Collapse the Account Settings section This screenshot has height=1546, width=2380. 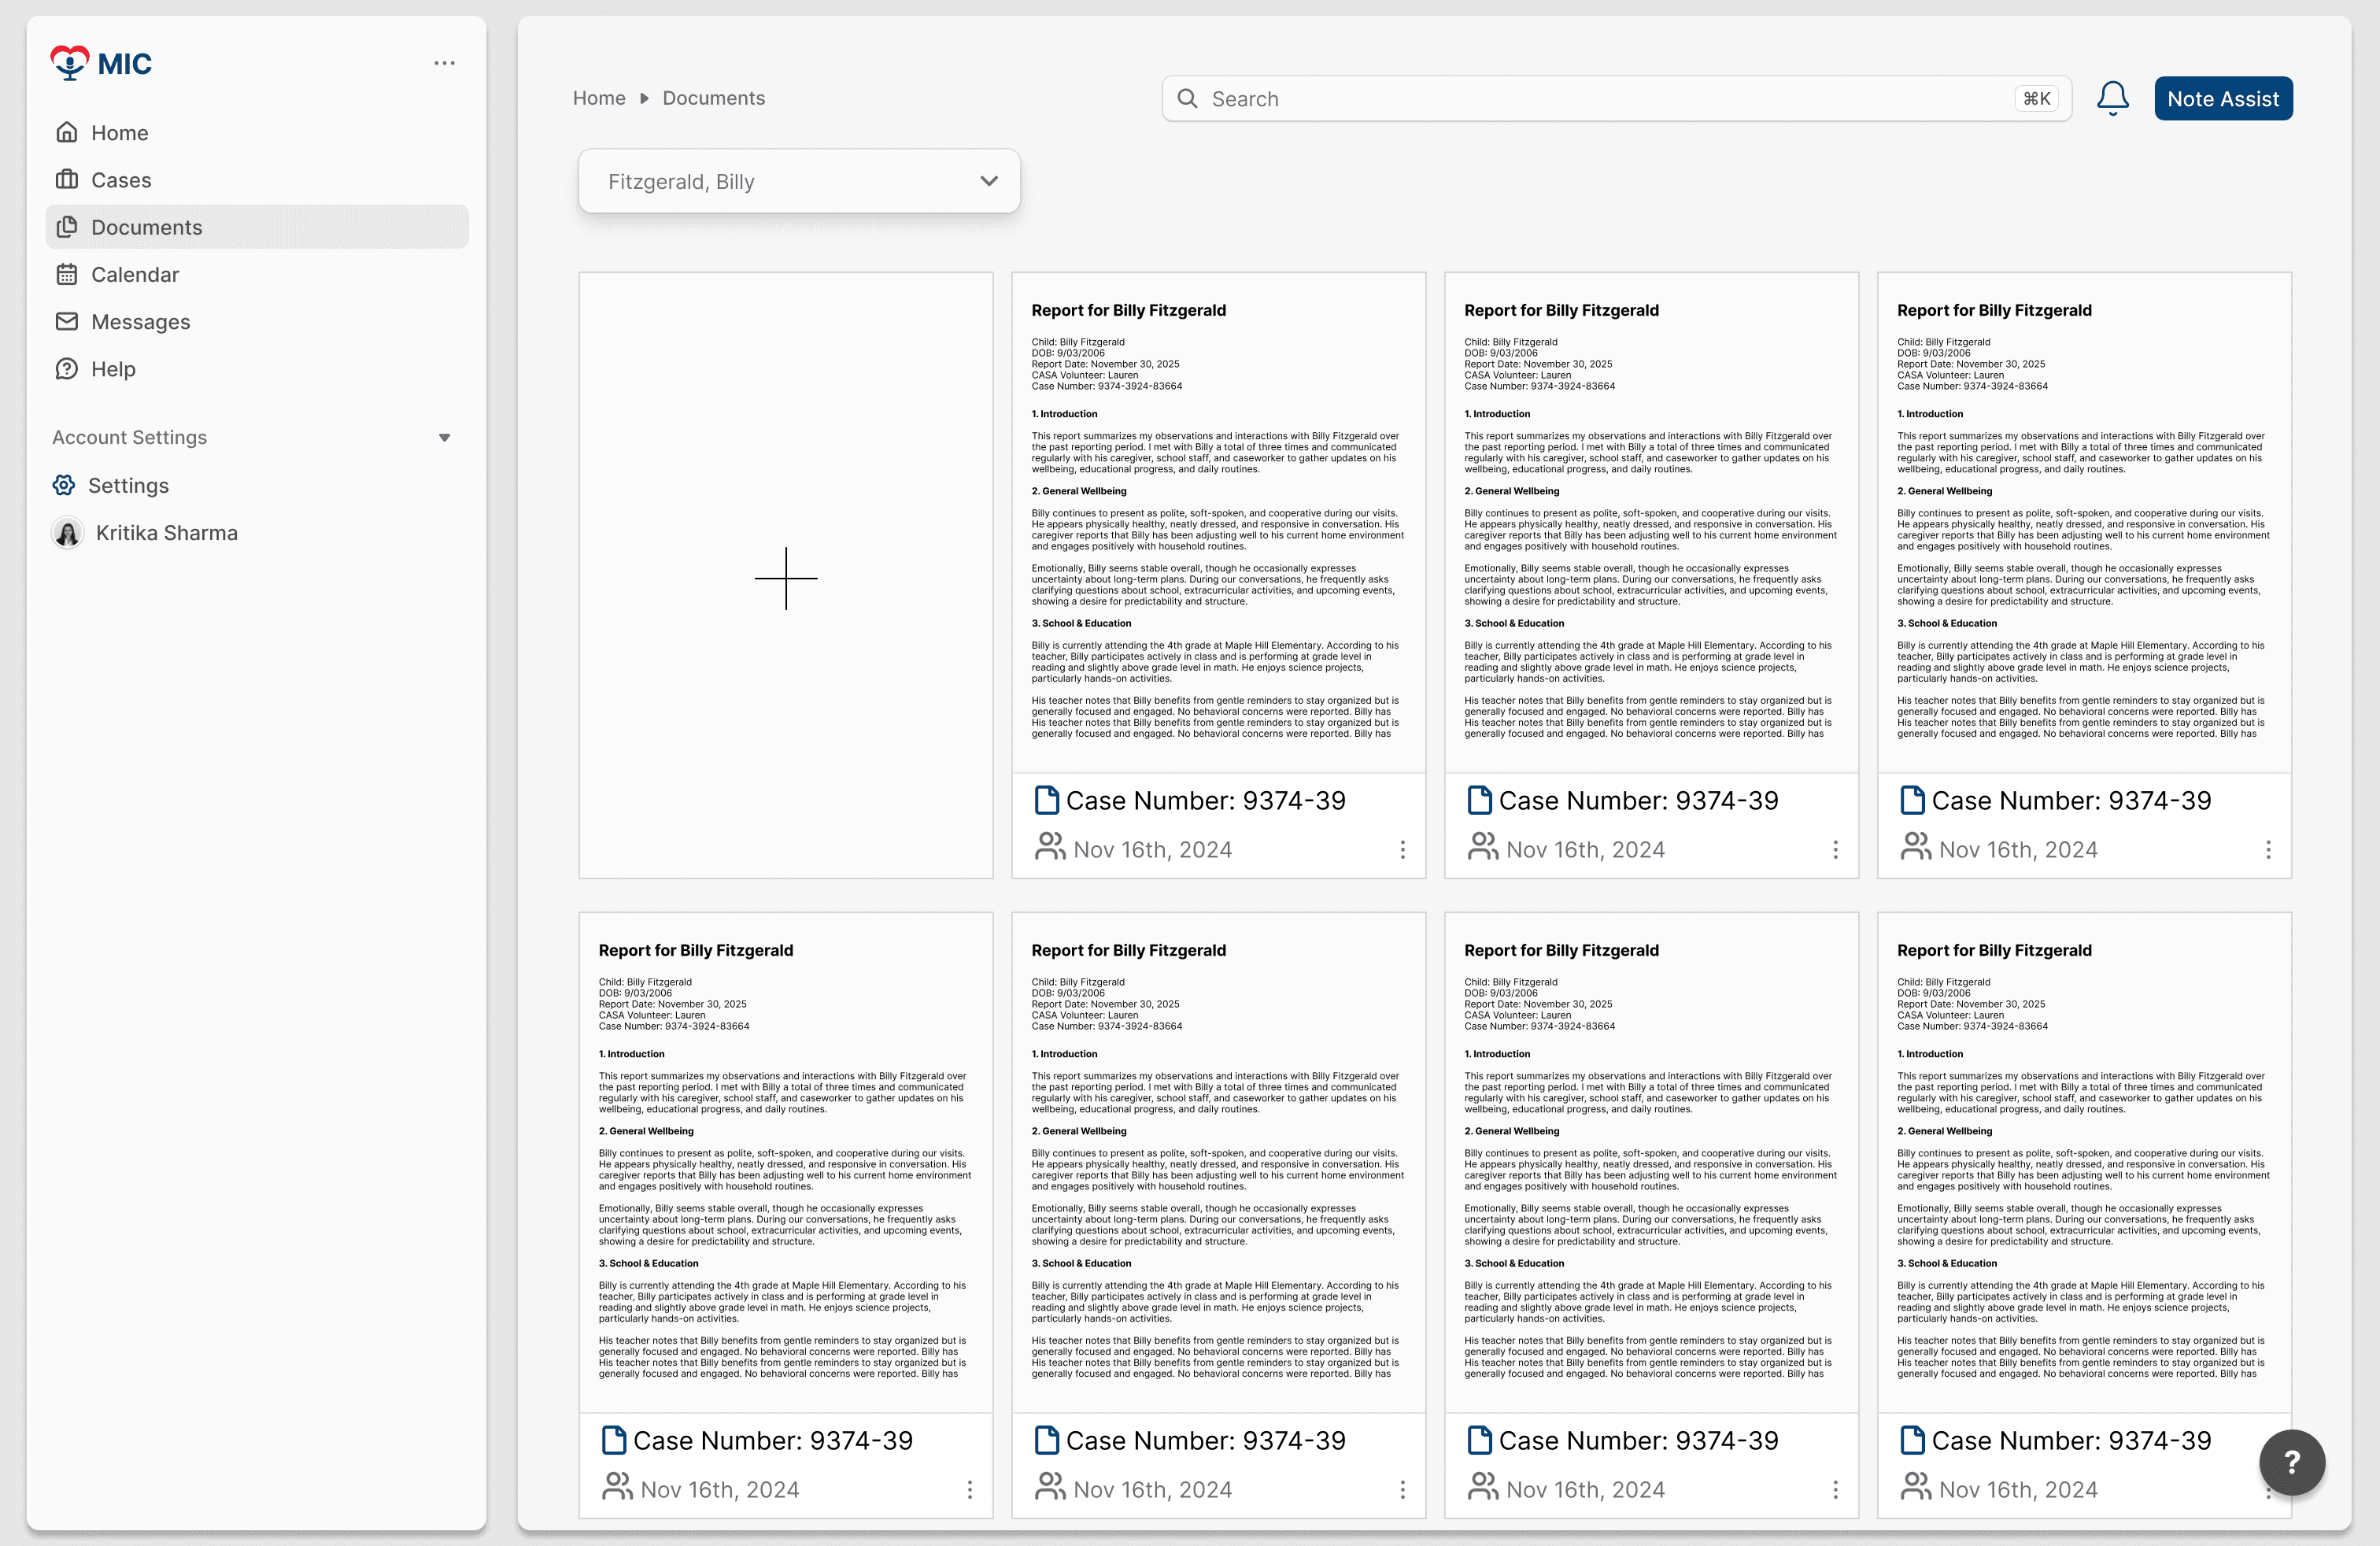pos(444,438)
